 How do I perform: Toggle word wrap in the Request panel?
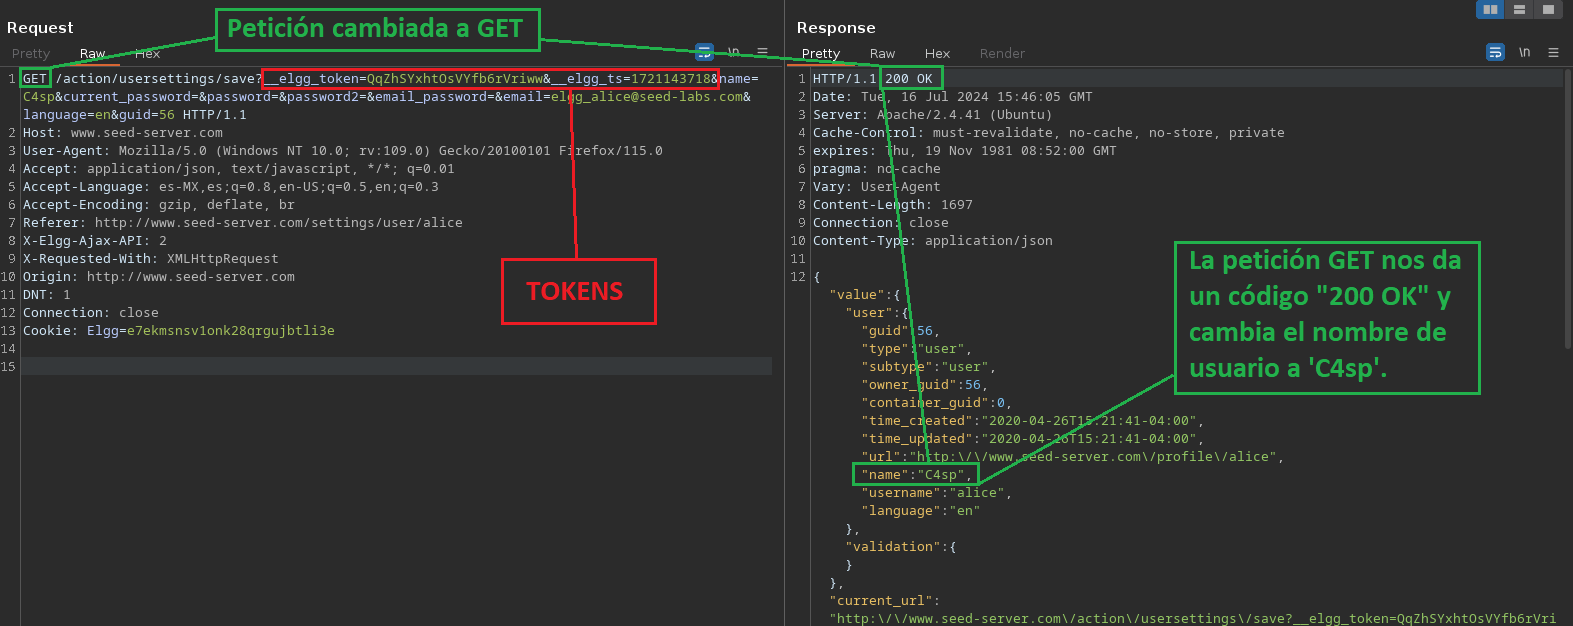704,52
